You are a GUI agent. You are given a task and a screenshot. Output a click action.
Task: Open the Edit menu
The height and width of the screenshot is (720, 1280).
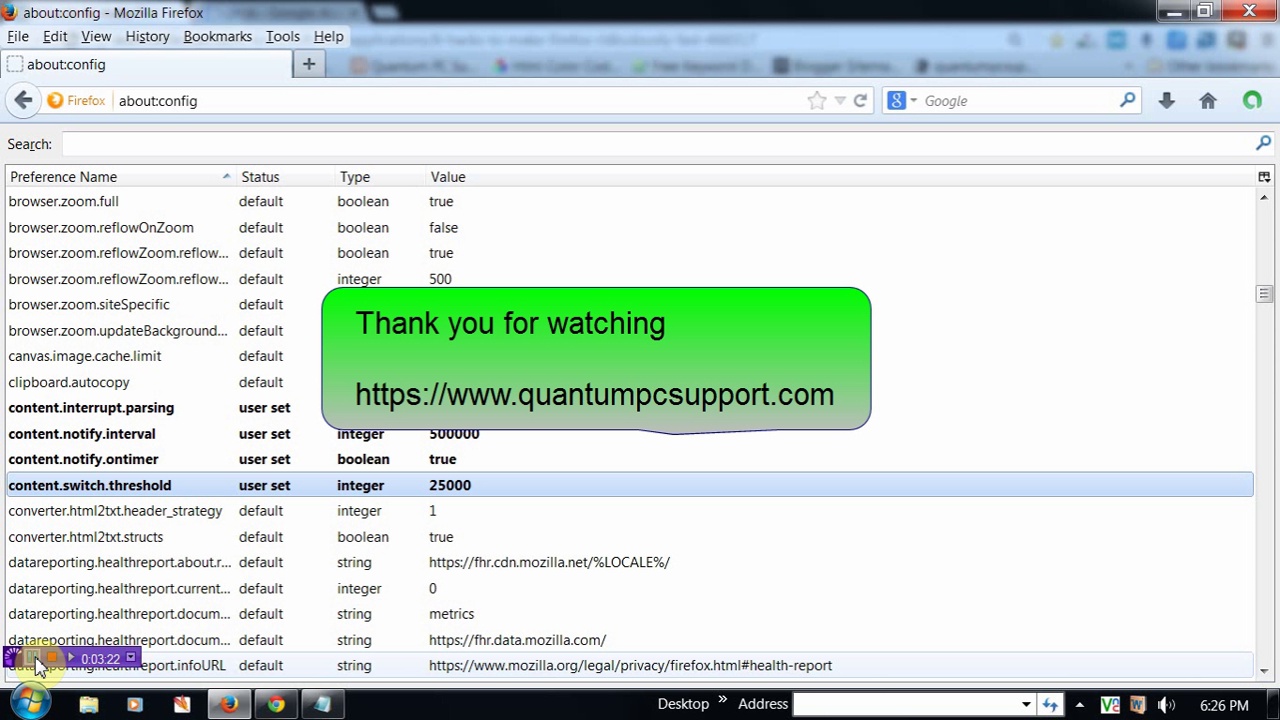pyautogui.click(x=55, y=36)
